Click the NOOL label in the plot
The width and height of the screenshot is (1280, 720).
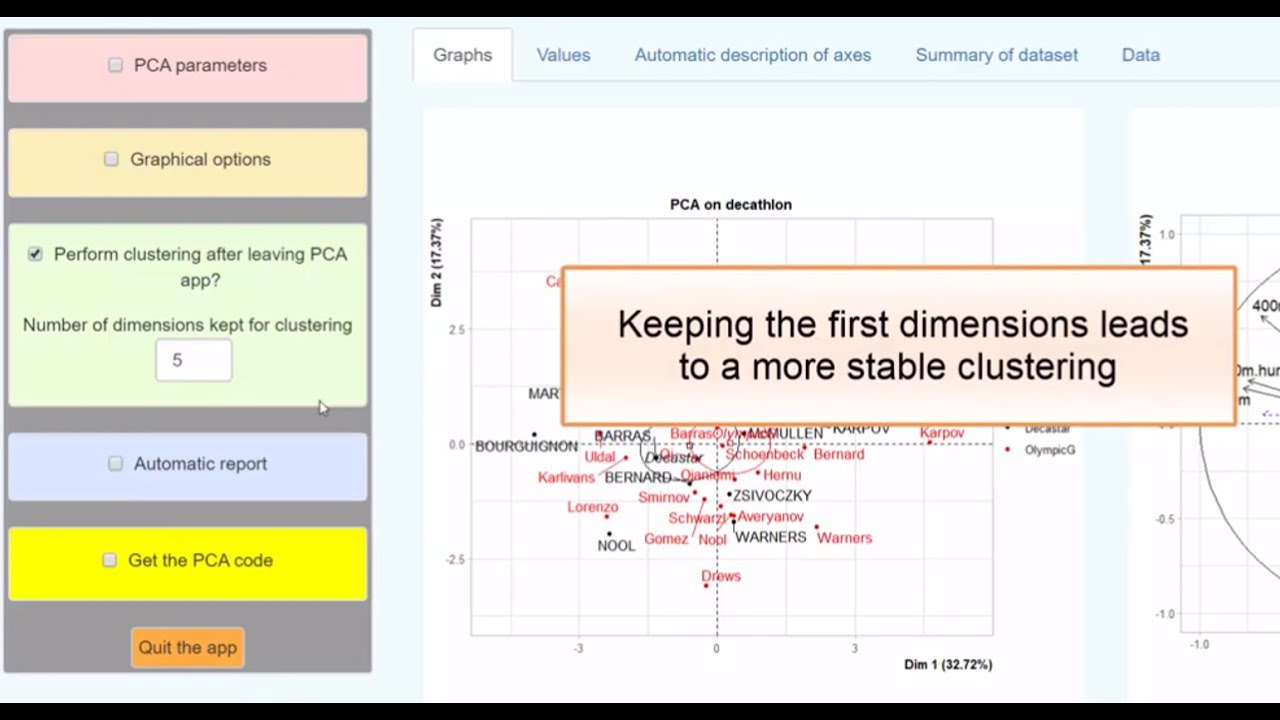(x=616, y=546)
